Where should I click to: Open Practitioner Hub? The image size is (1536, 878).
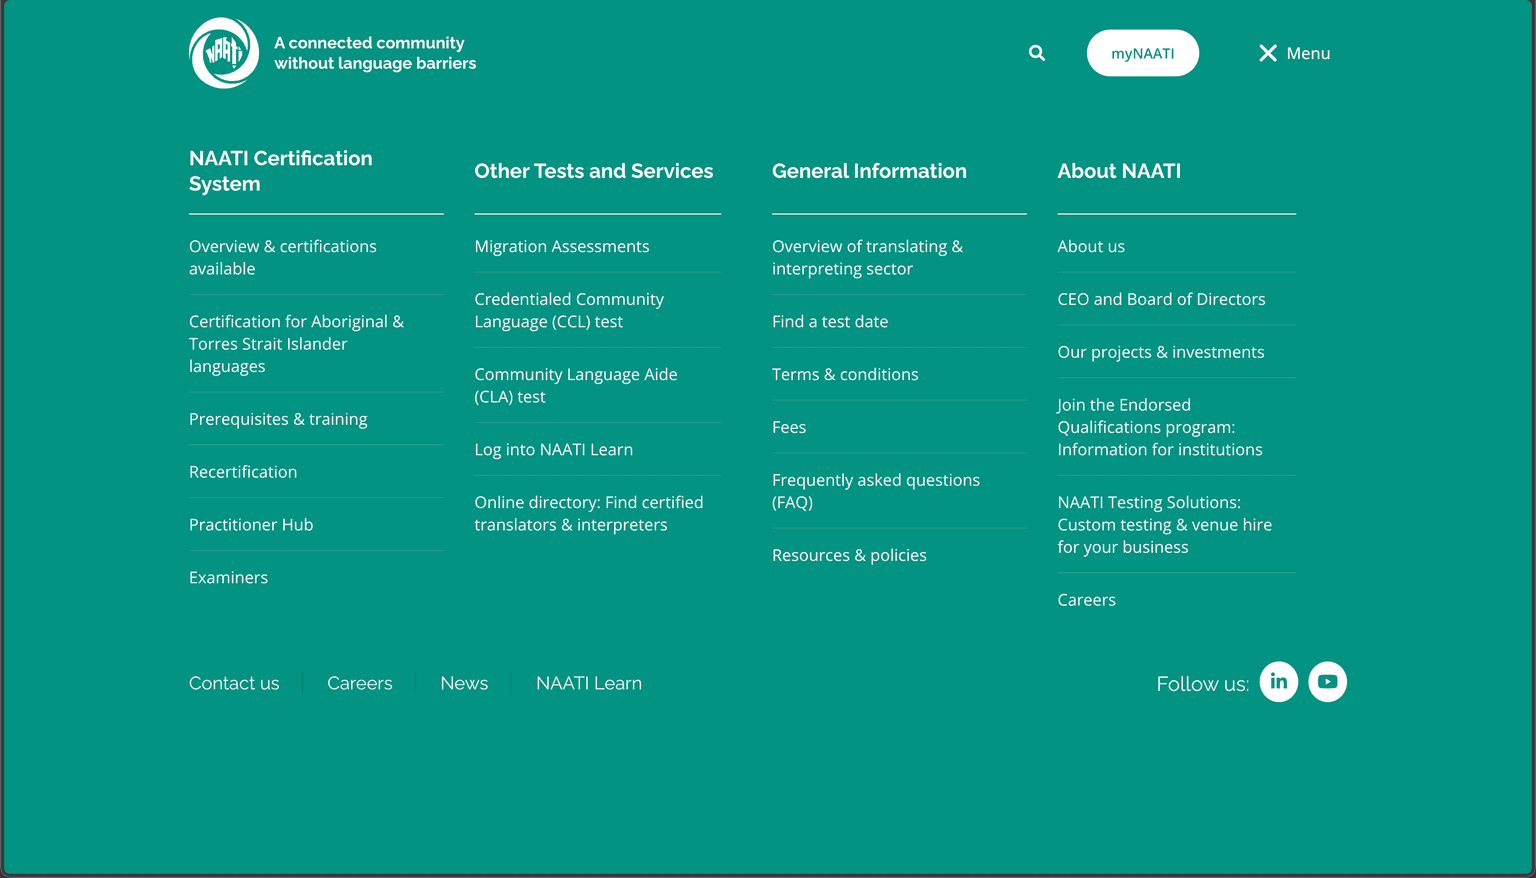(250, 524)
